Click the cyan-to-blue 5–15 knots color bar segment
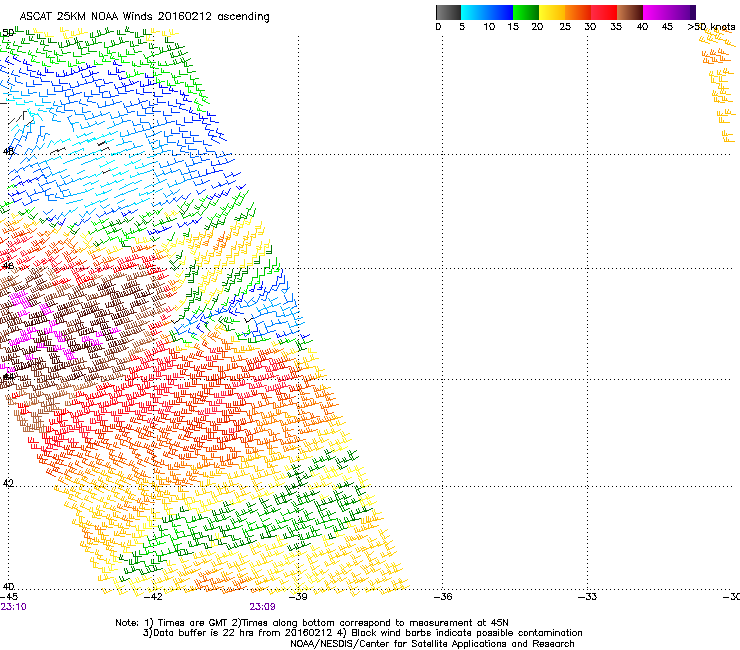740x650 pixels. pos(487,12)
